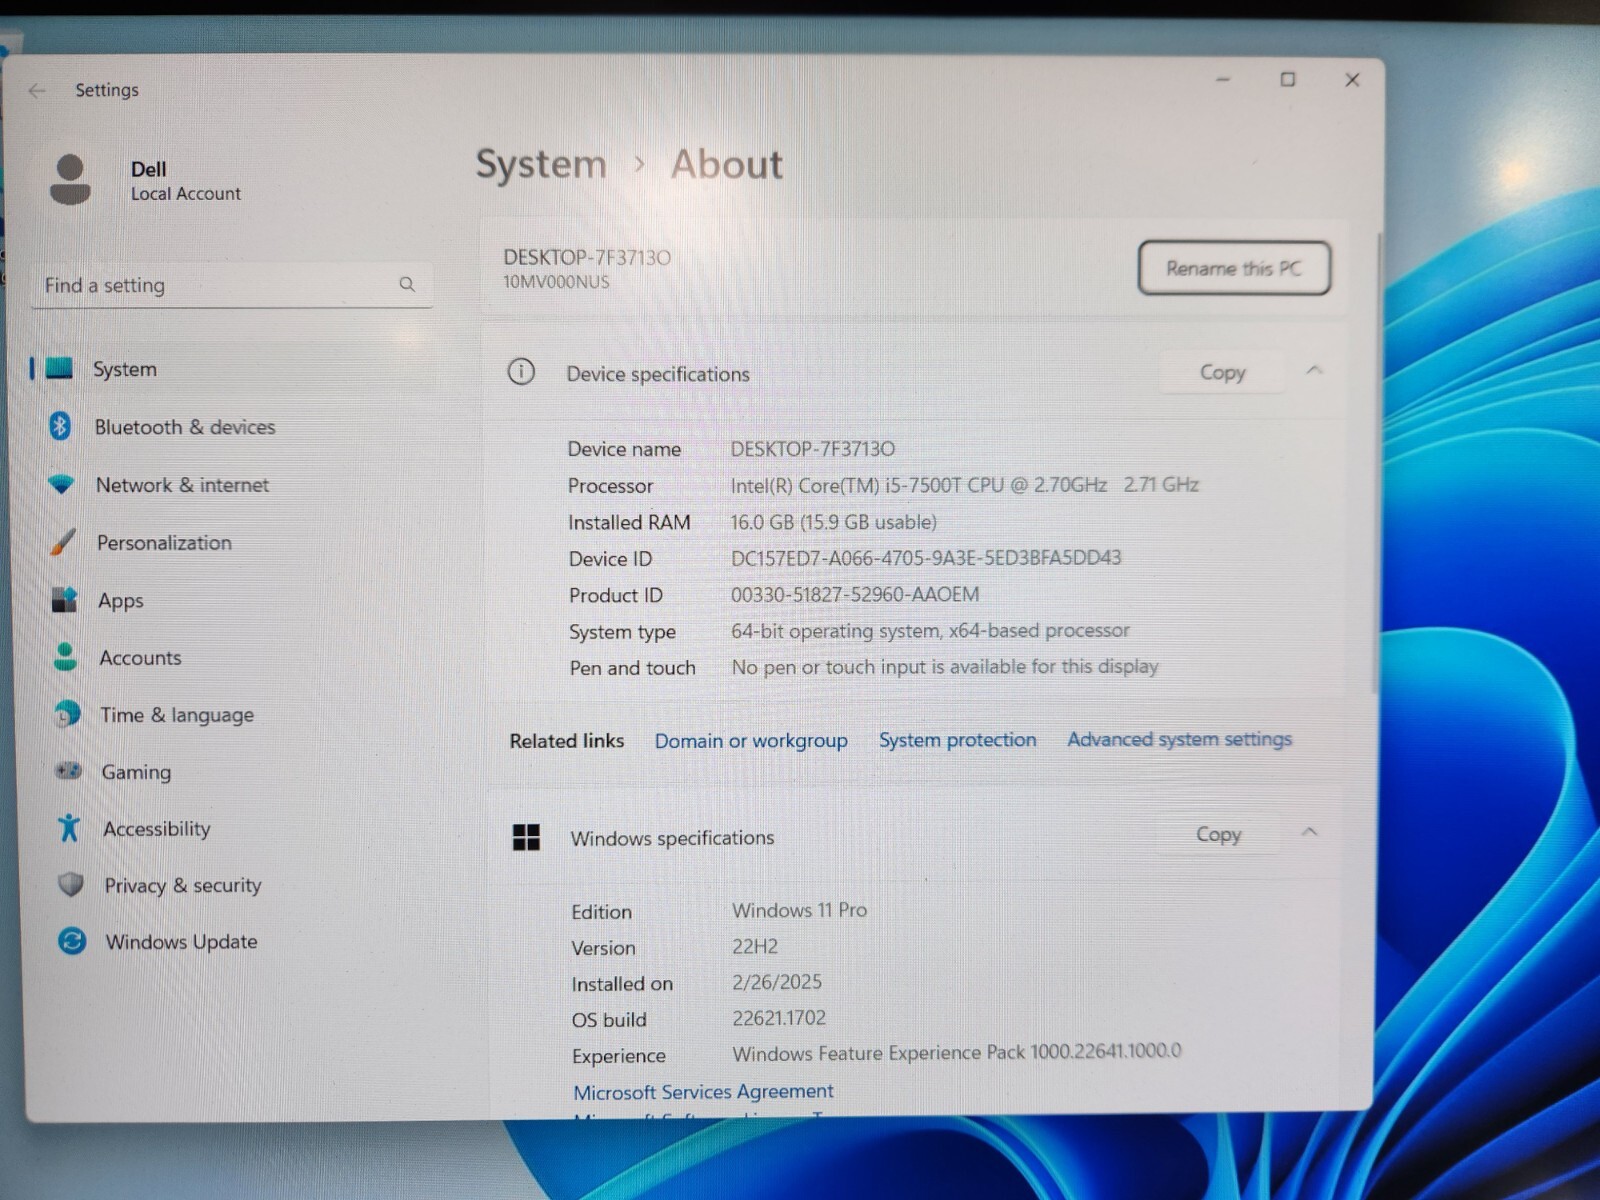Collapse the Windows specifications section

(1310, 832)
